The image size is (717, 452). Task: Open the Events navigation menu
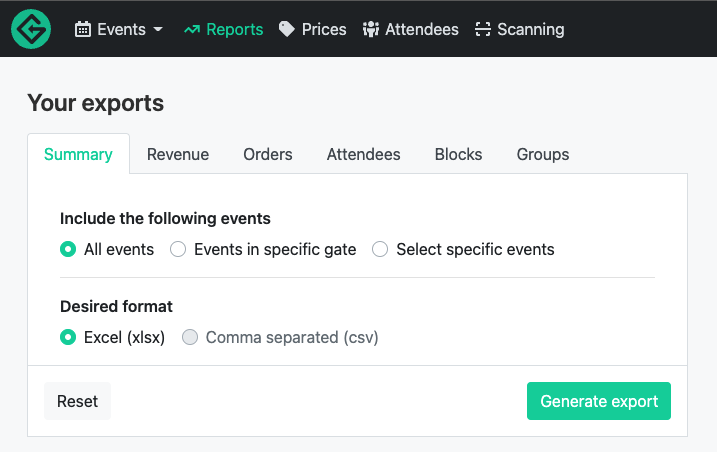pos(119,29)
